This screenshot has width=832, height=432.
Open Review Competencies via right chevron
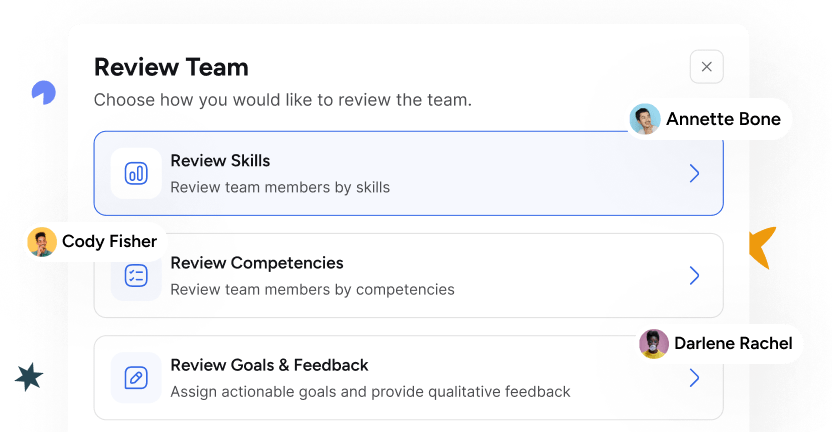pyautogui.click(x=694, y=276)
